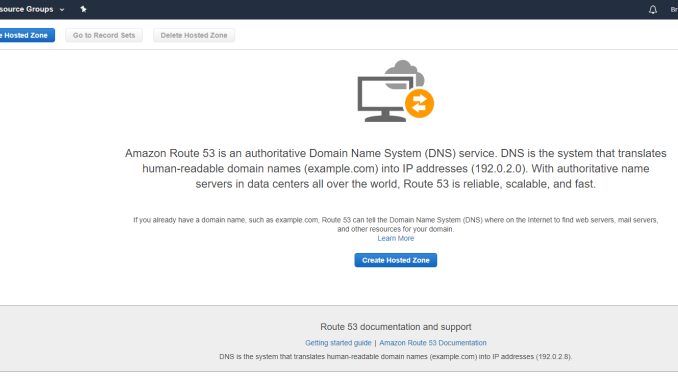Click the footer sentence 'DNS is the system that translates'
Screen dimensions: 678x381
[x=396, y=357]
